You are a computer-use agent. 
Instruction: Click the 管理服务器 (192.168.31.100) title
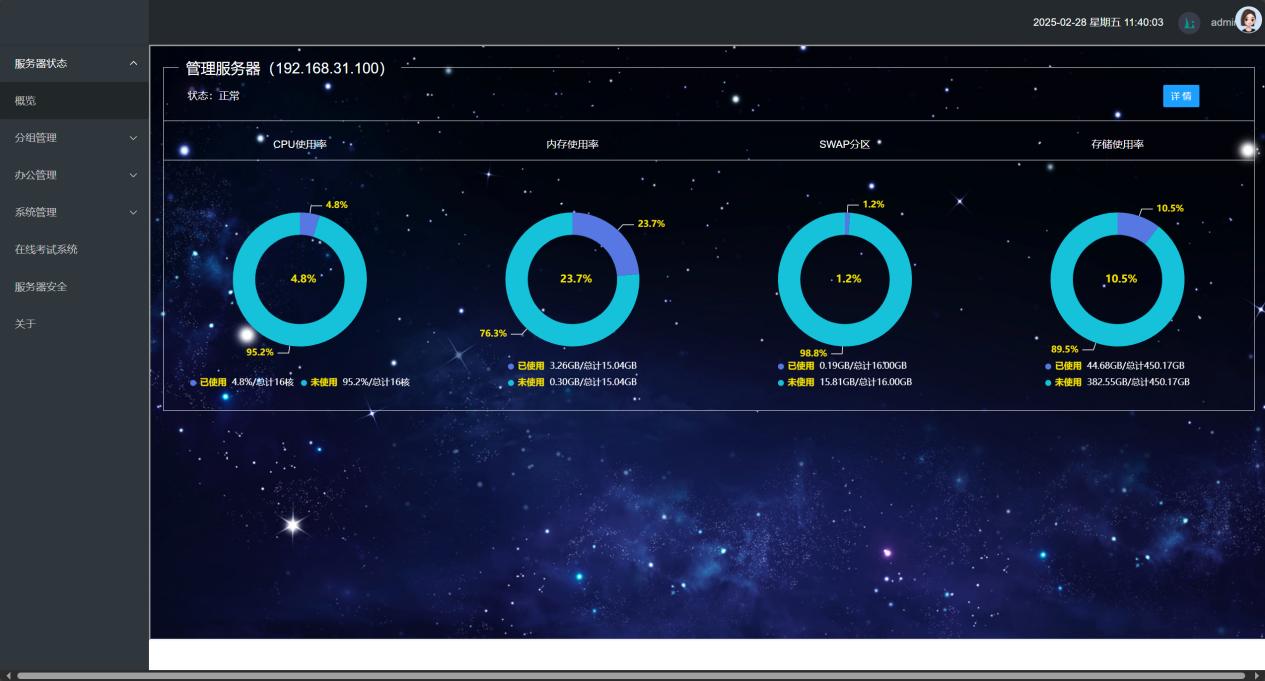click(285, 68)
